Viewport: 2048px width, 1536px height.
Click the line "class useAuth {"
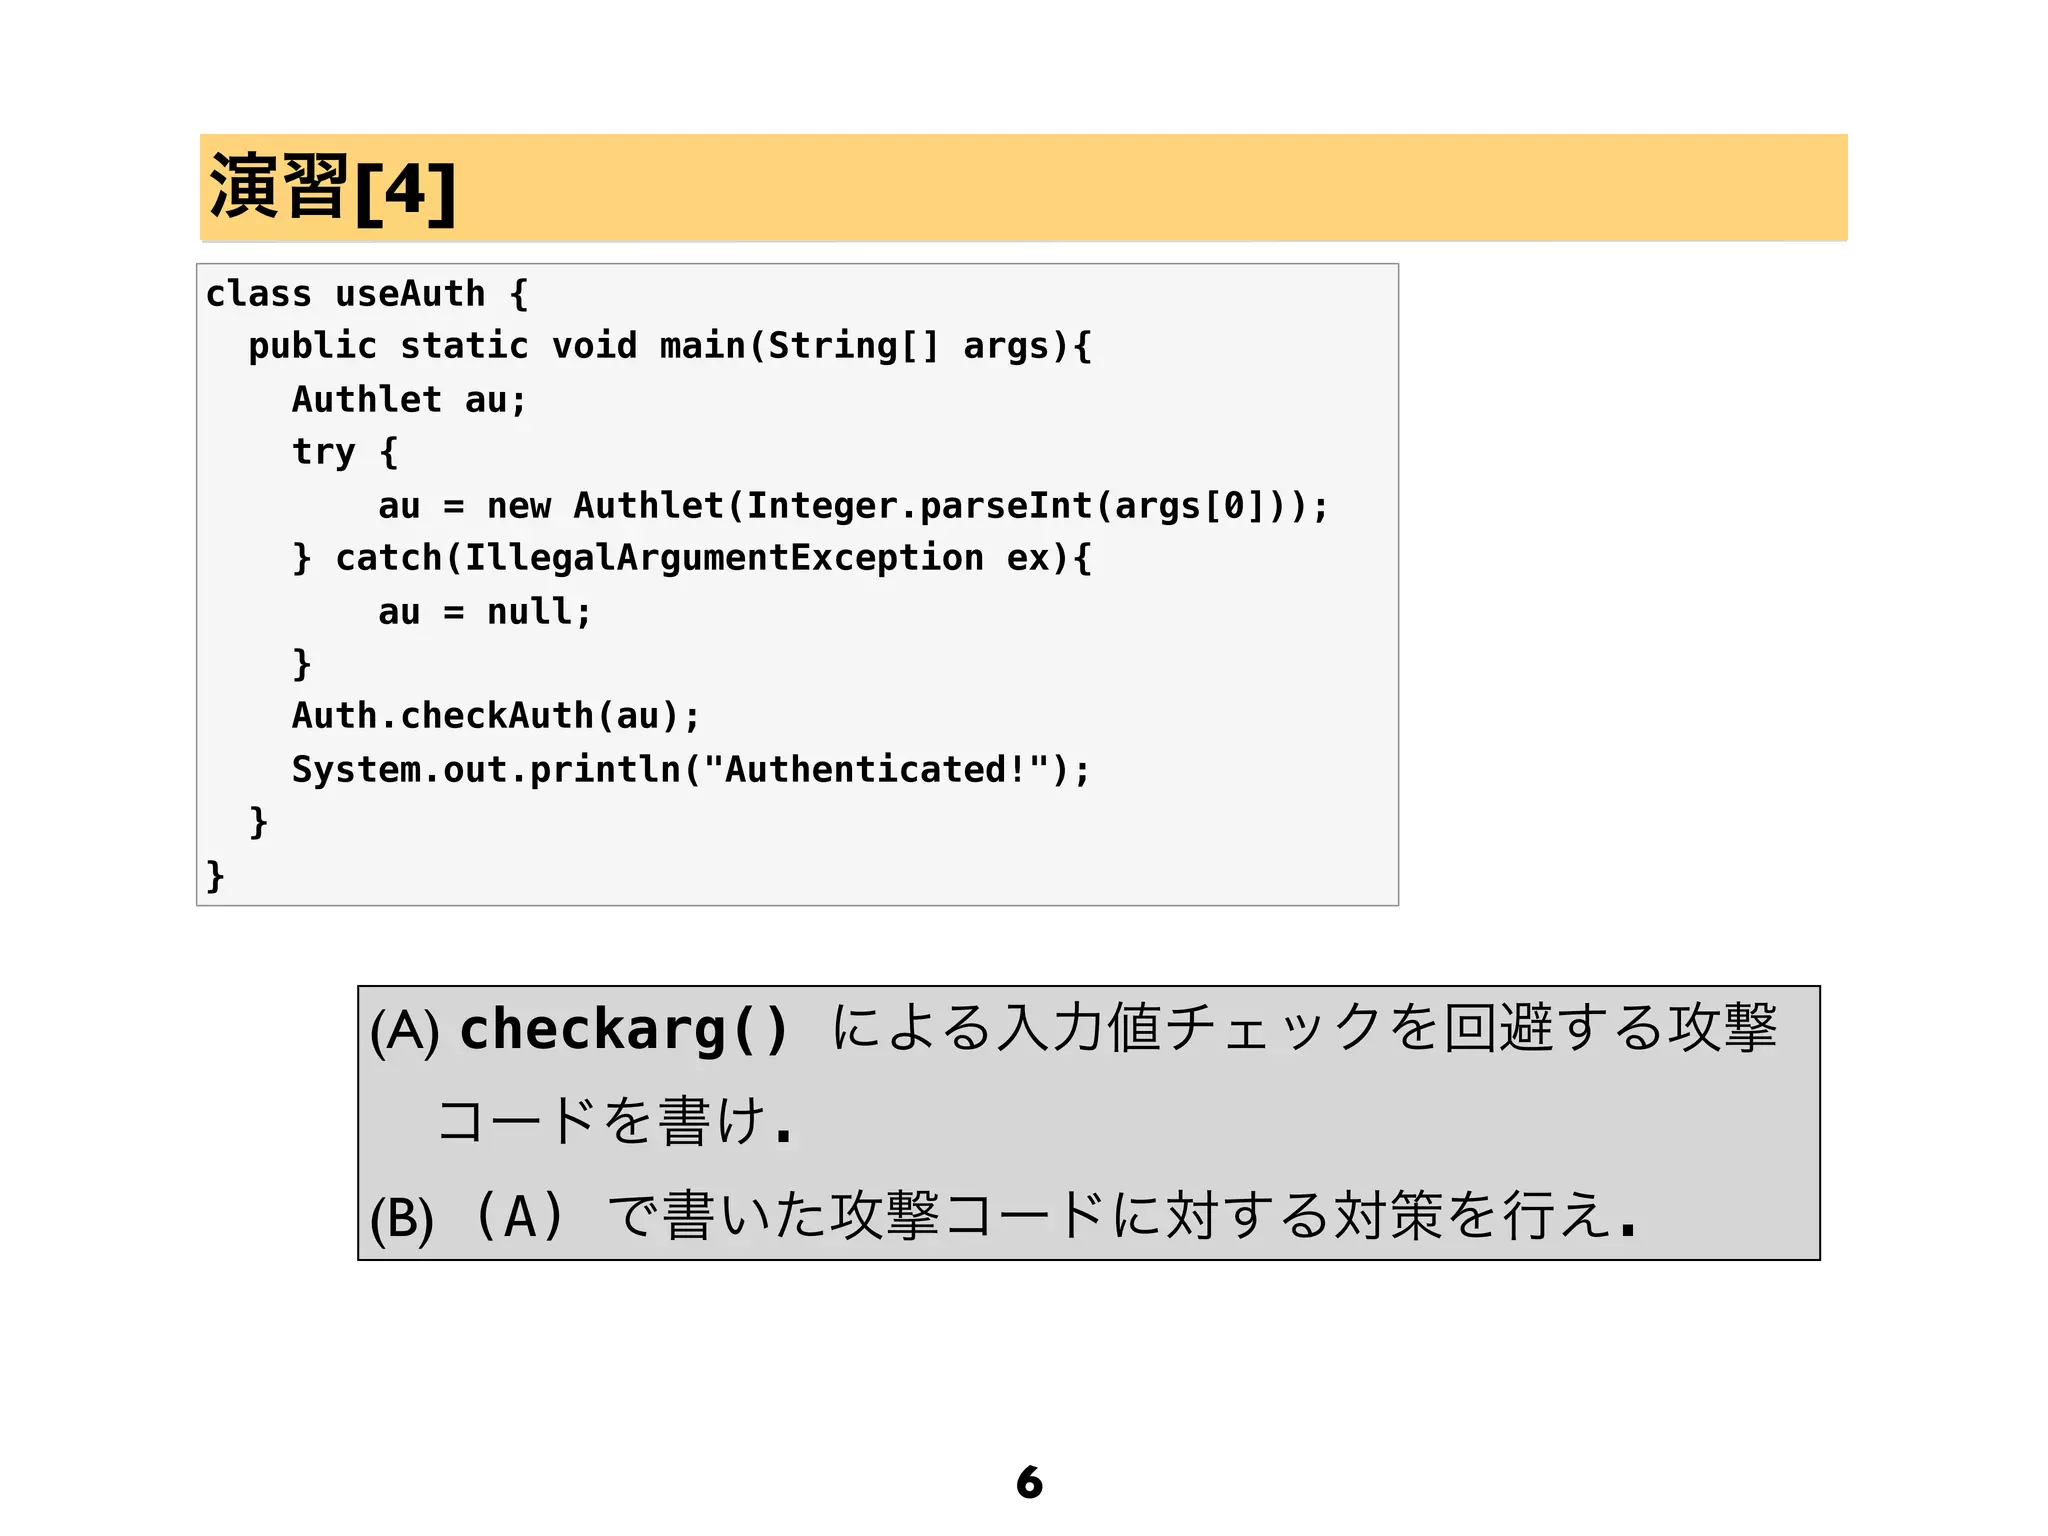coord(367,294)
